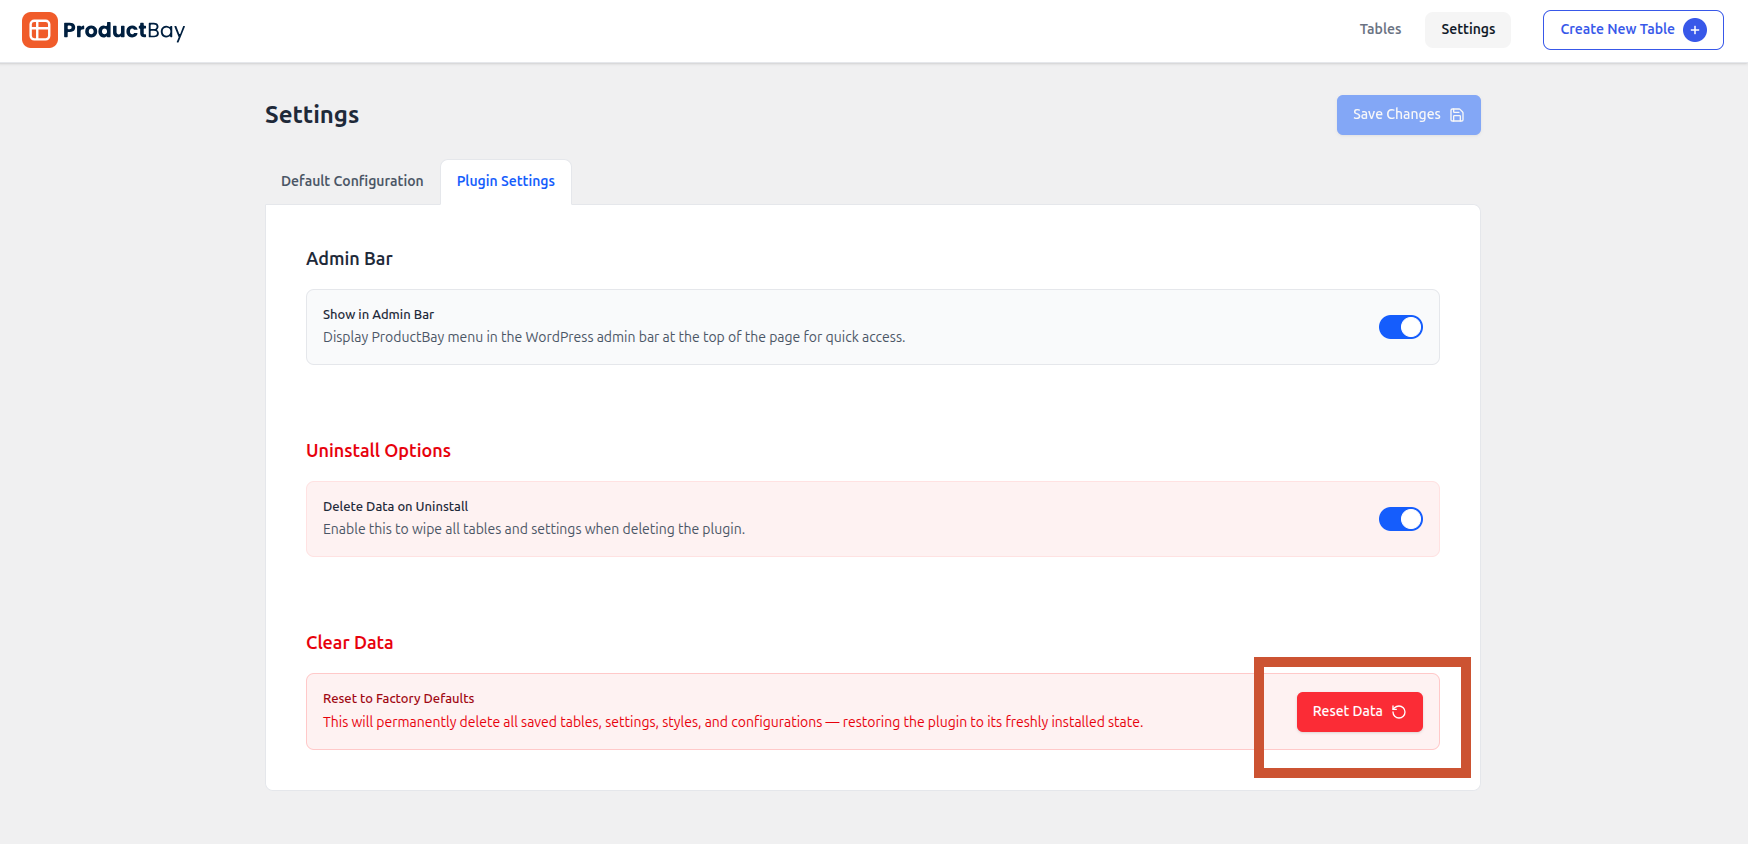Click the Delete Data on Uninstall label
1748x844 pixels.
click(395, 506)
